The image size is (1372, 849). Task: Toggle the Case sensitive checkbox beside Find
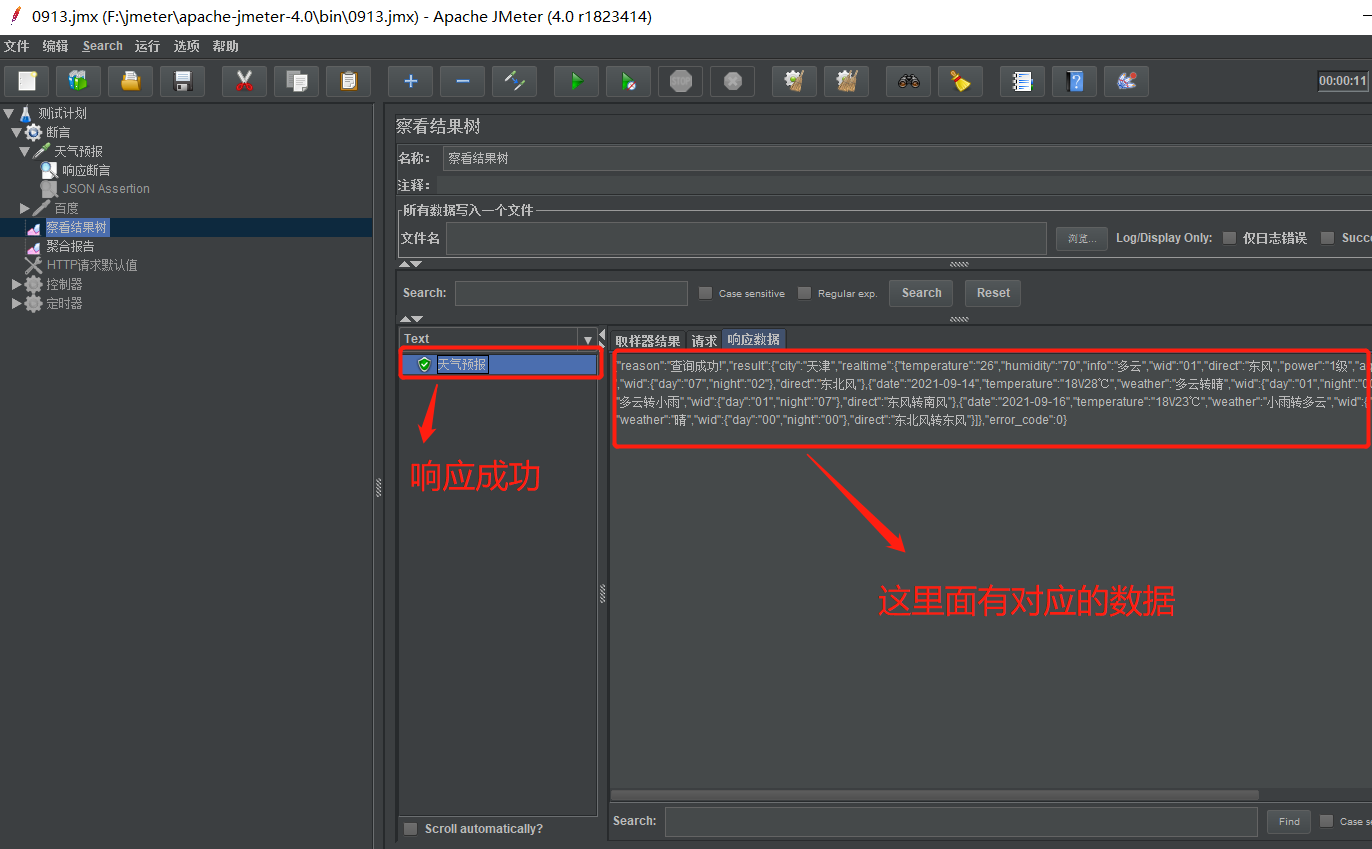pyautogui.click(x=1326, y=821)
